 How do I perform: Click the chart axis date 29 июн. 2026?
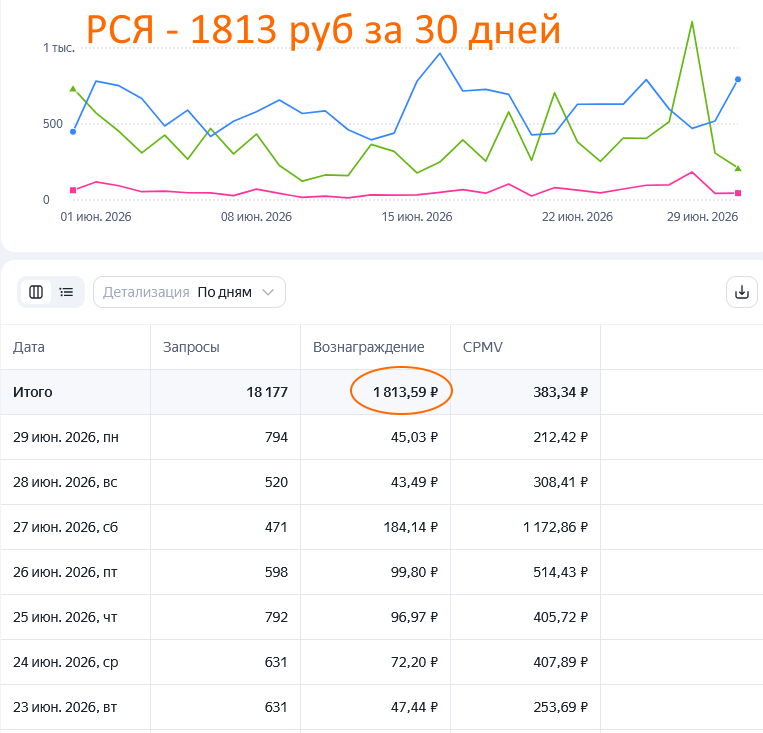pyautogui.click(x=703, y=217)
